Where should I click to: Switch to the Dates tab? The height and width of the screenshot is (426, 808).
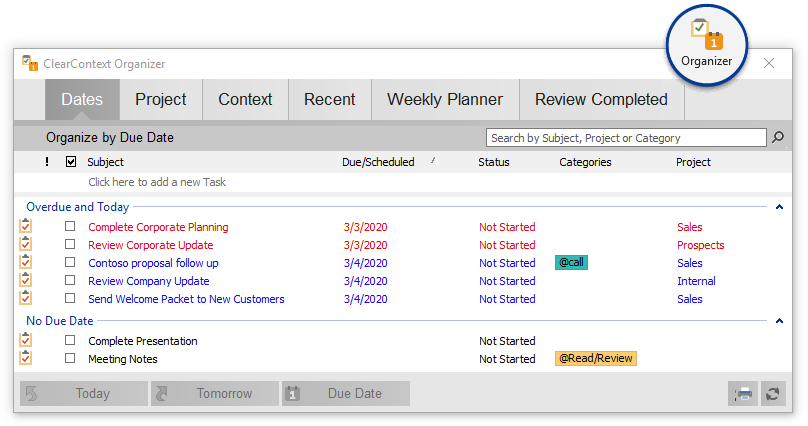pyautogui.click(x=82, y=99)
